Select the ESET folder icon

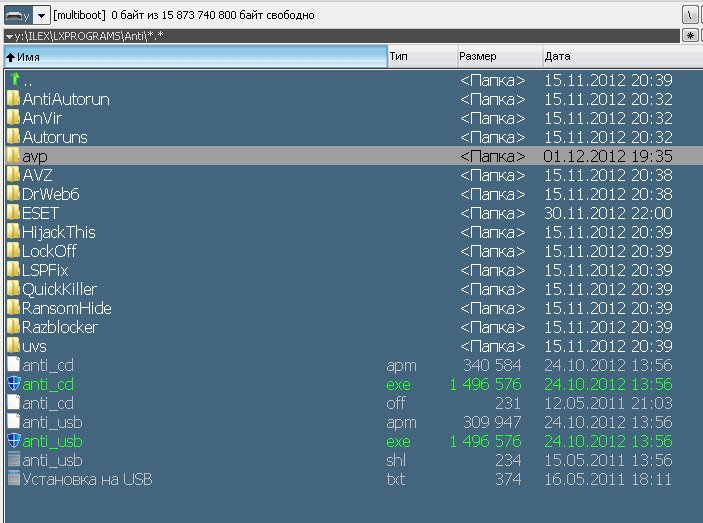(x=13, y=213)
